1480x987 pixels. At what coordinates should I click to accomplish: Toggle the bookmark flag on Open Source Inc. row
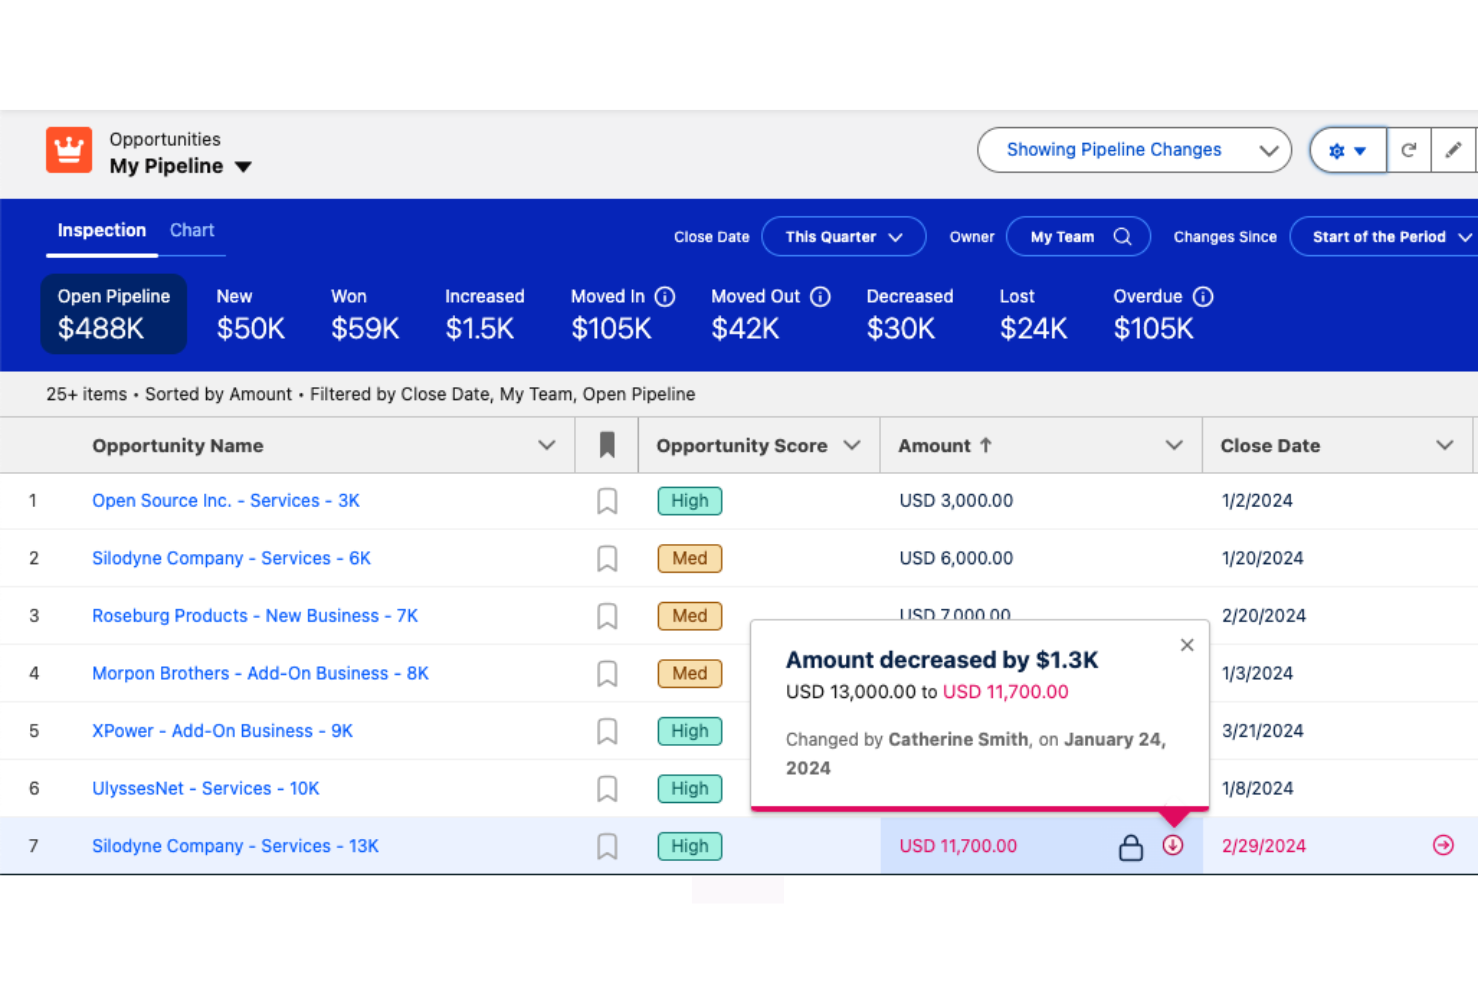(607, 501)
